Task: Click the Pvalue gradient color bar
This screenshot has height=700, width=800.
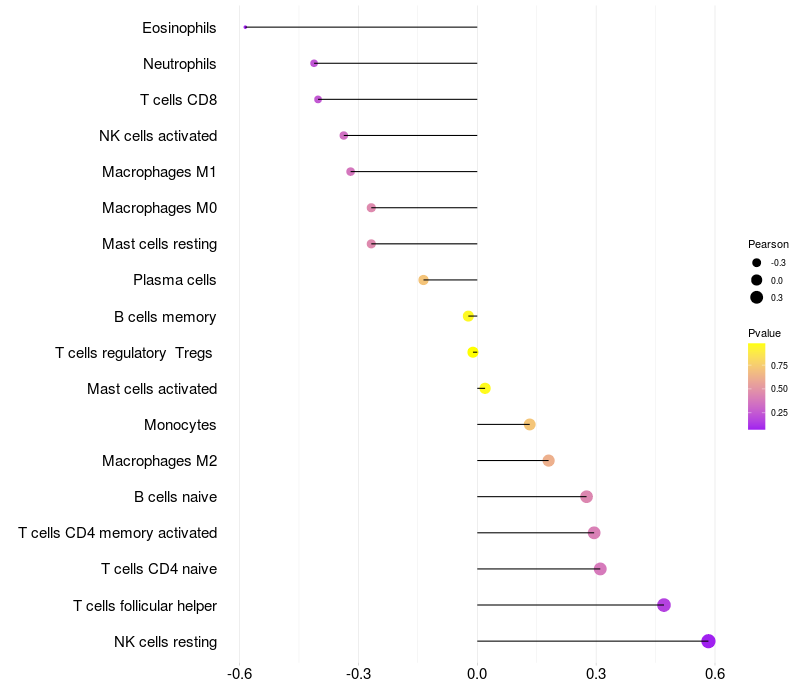Action: [756, 387]
